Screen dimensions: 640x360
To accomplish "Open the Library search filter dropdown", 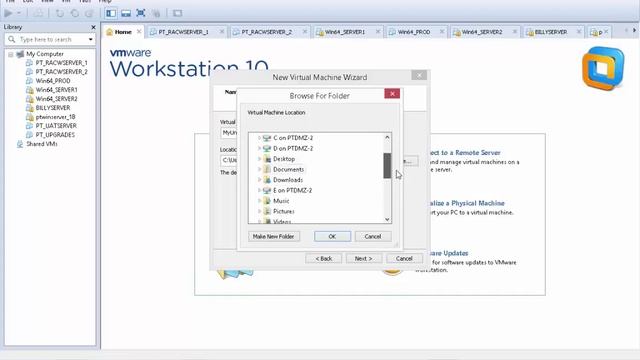I will (x=91, y=40).
